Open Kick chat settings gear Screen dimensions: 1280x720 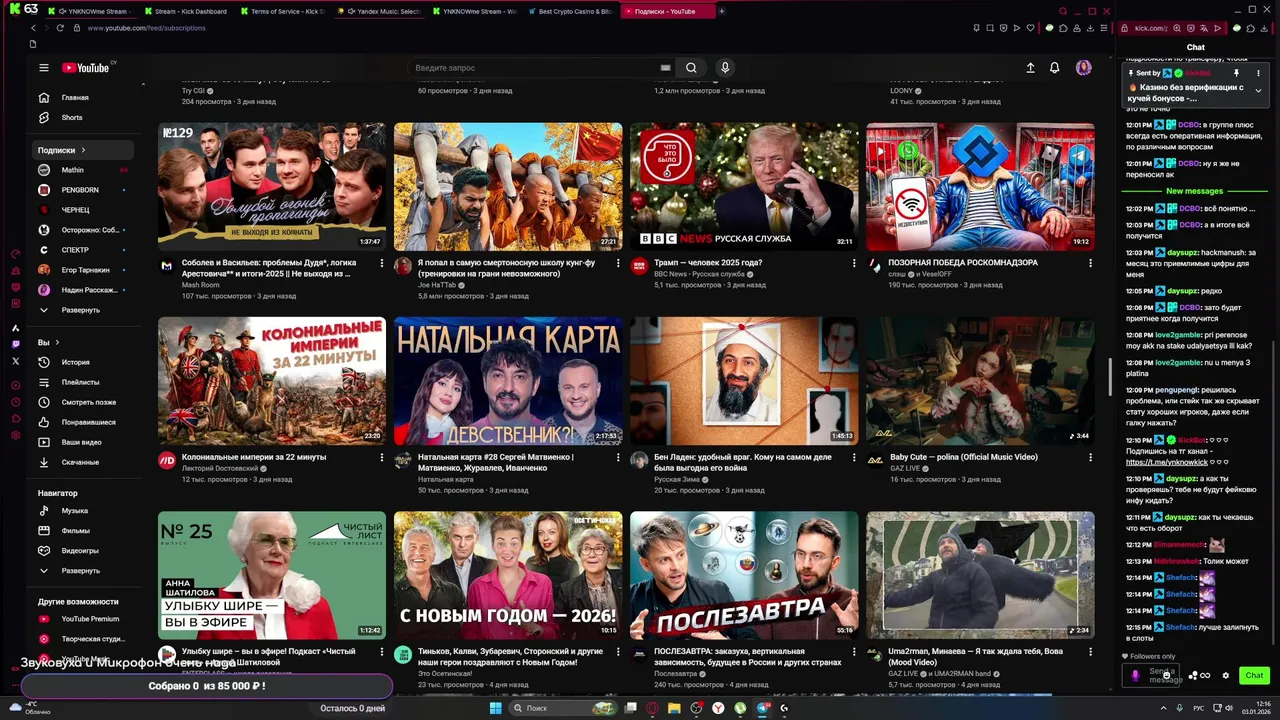coord(1226,675)
